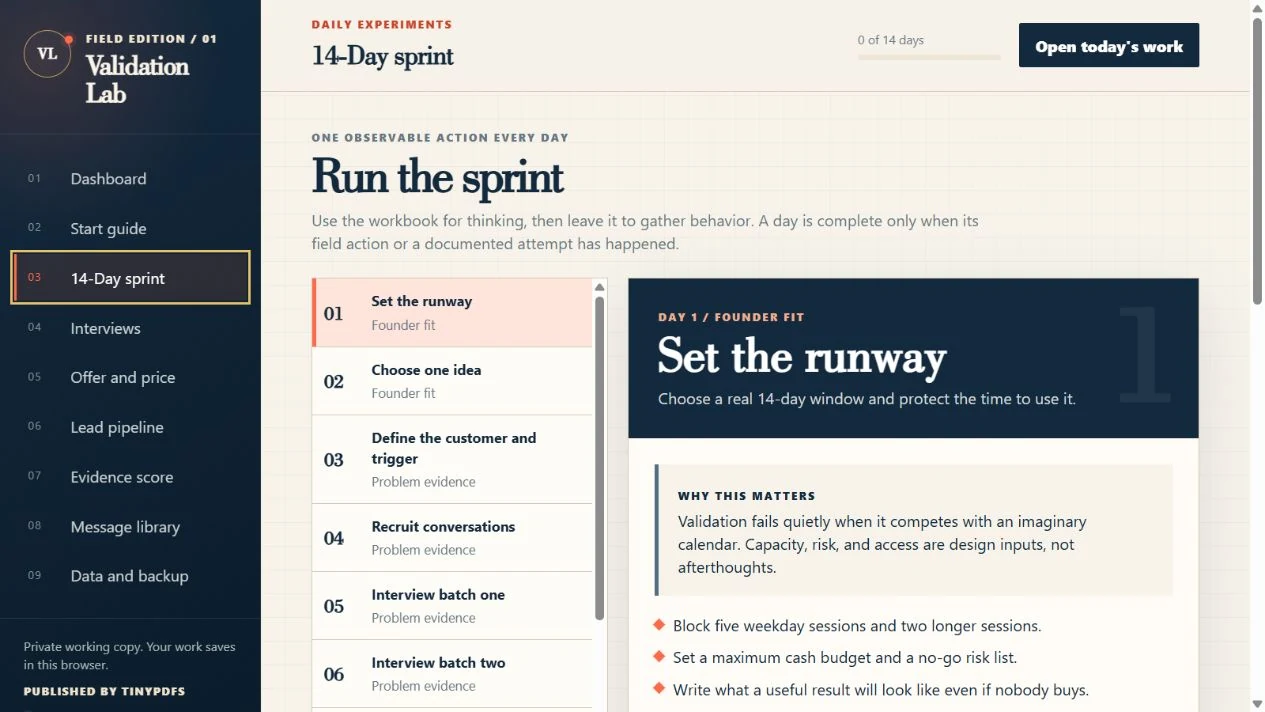Click 'DAY 1 / FOUNDER FIT' label

(731, 317)
